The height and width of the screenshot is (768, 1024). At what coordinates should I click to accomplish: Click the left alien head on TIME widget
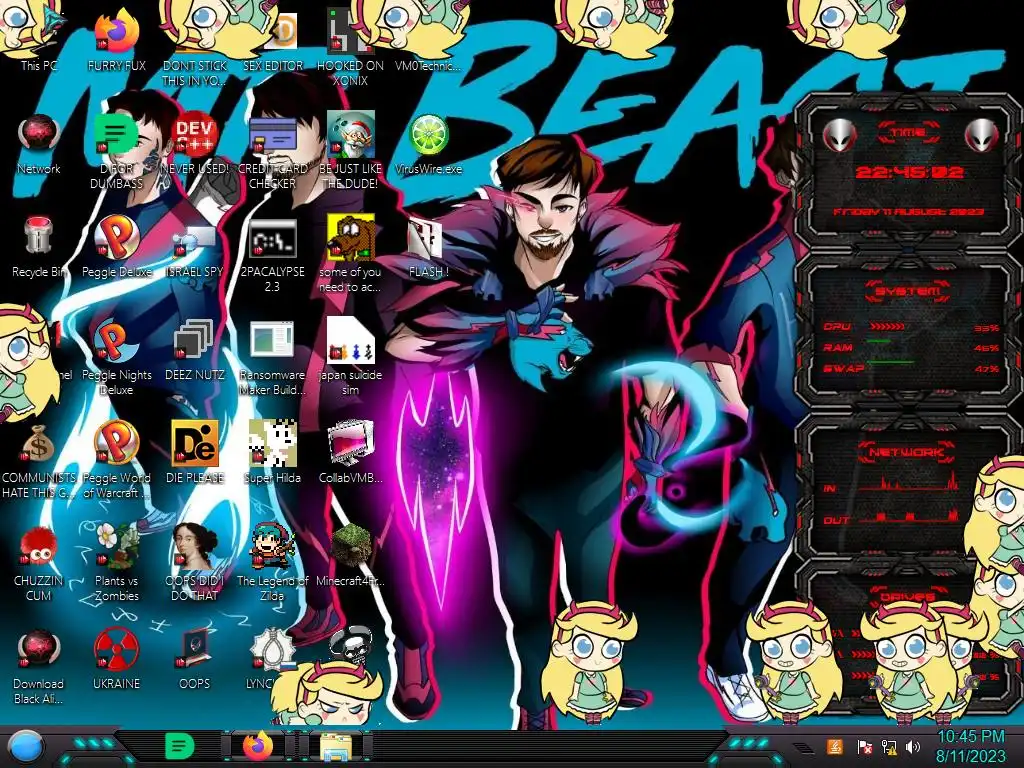click(x=839, y=135)
